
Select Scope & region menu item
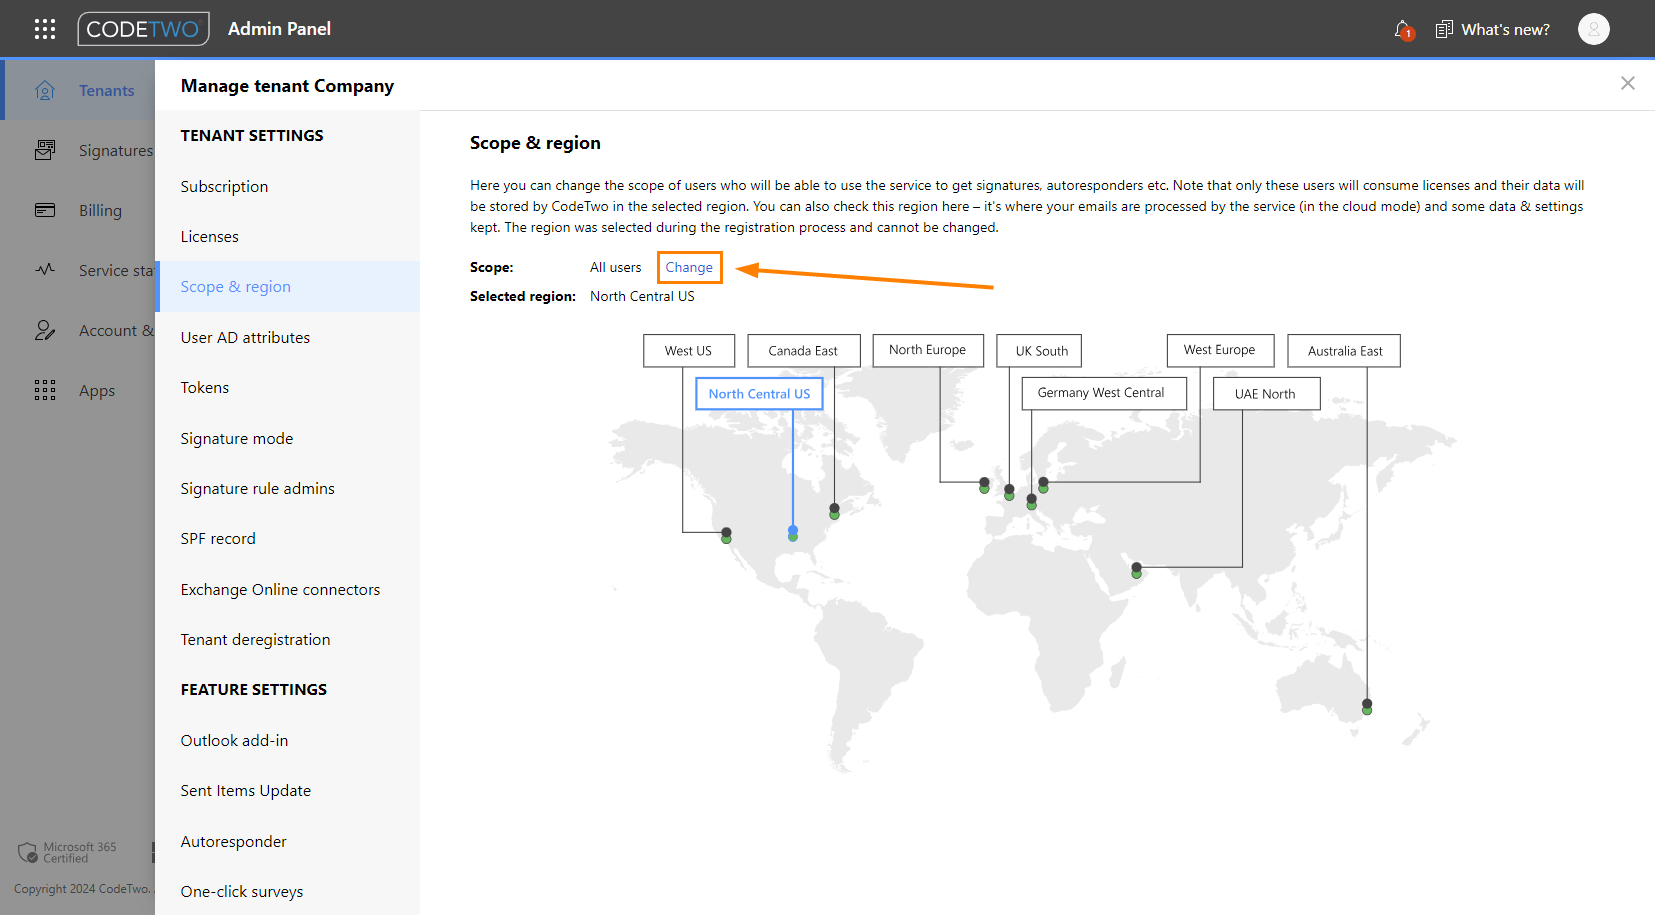click(288, 286)
